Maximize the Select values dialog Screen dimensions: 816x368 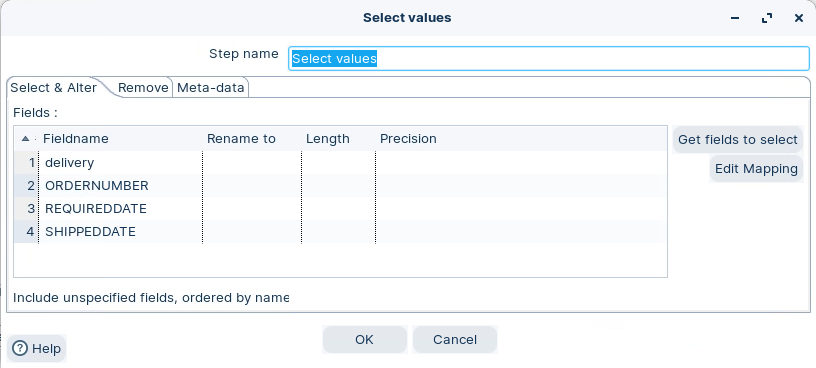767,18
